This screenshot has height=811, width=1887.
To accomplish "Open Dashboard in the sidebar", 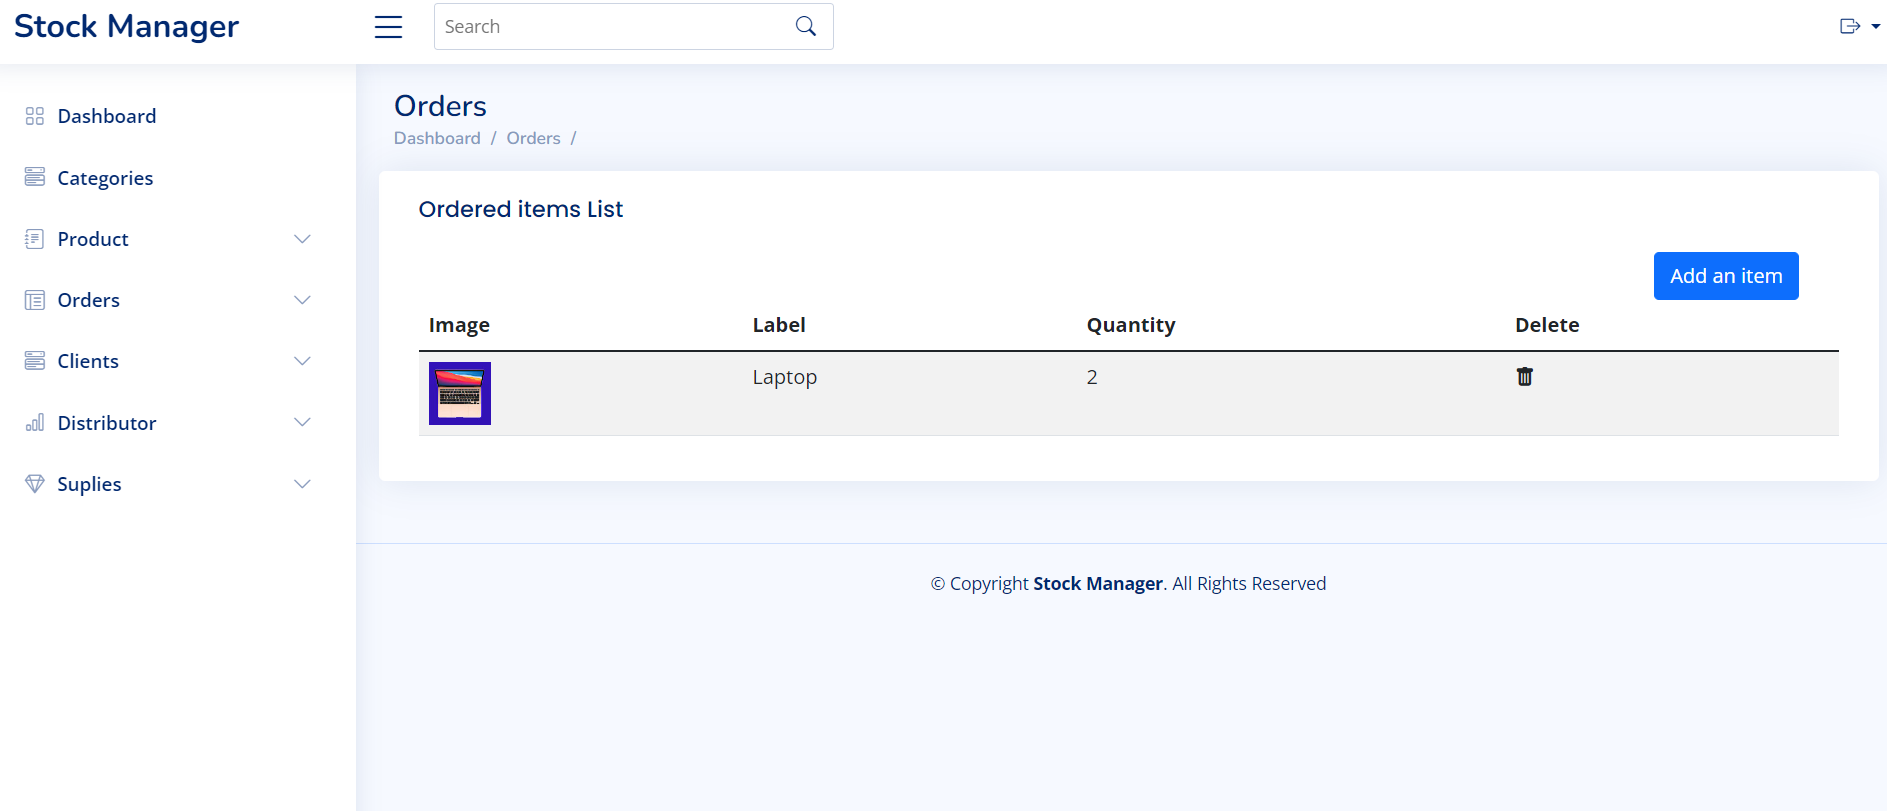I will pyautogui.click(x=107, y=116).
